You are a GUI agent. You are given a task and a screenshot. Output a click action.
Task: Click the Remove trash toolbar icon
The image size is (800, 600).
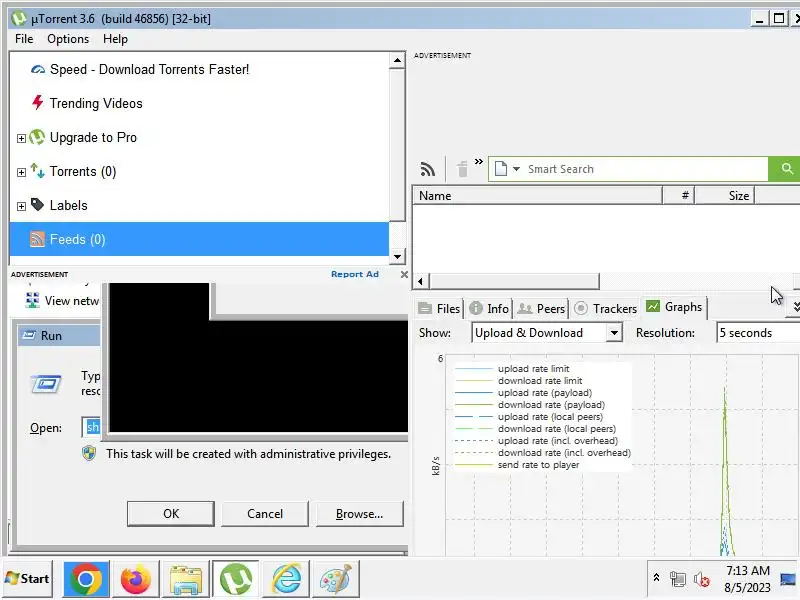[462, 169]
